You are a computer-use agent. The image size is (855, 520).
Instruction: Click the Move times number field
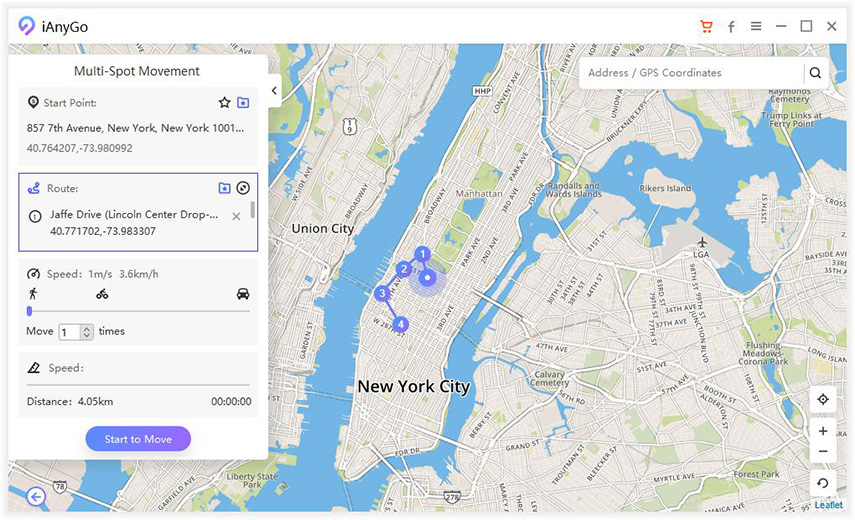click(70, 332)
